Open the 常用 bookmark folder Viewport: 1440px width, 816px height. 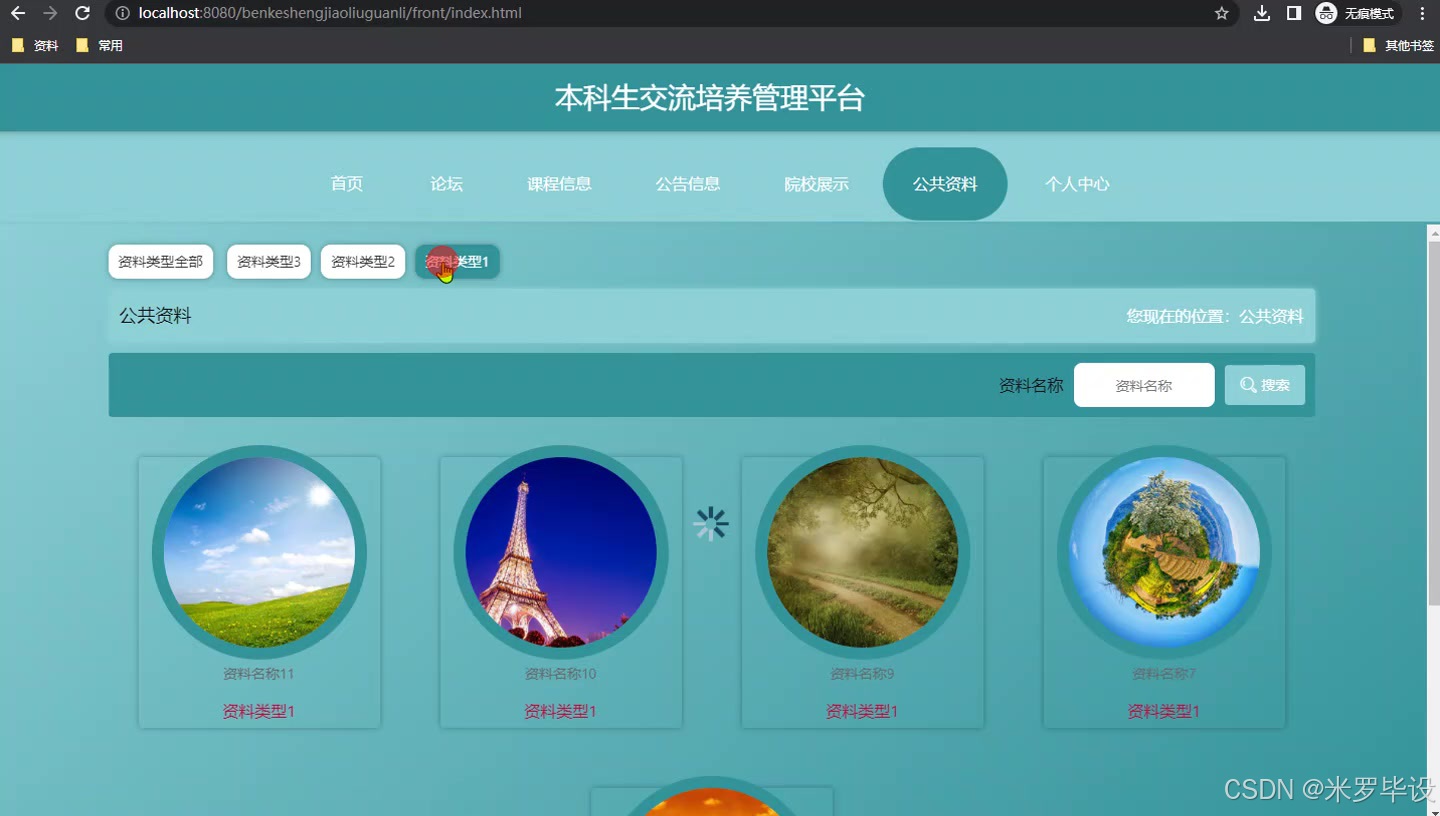point(99,45)
